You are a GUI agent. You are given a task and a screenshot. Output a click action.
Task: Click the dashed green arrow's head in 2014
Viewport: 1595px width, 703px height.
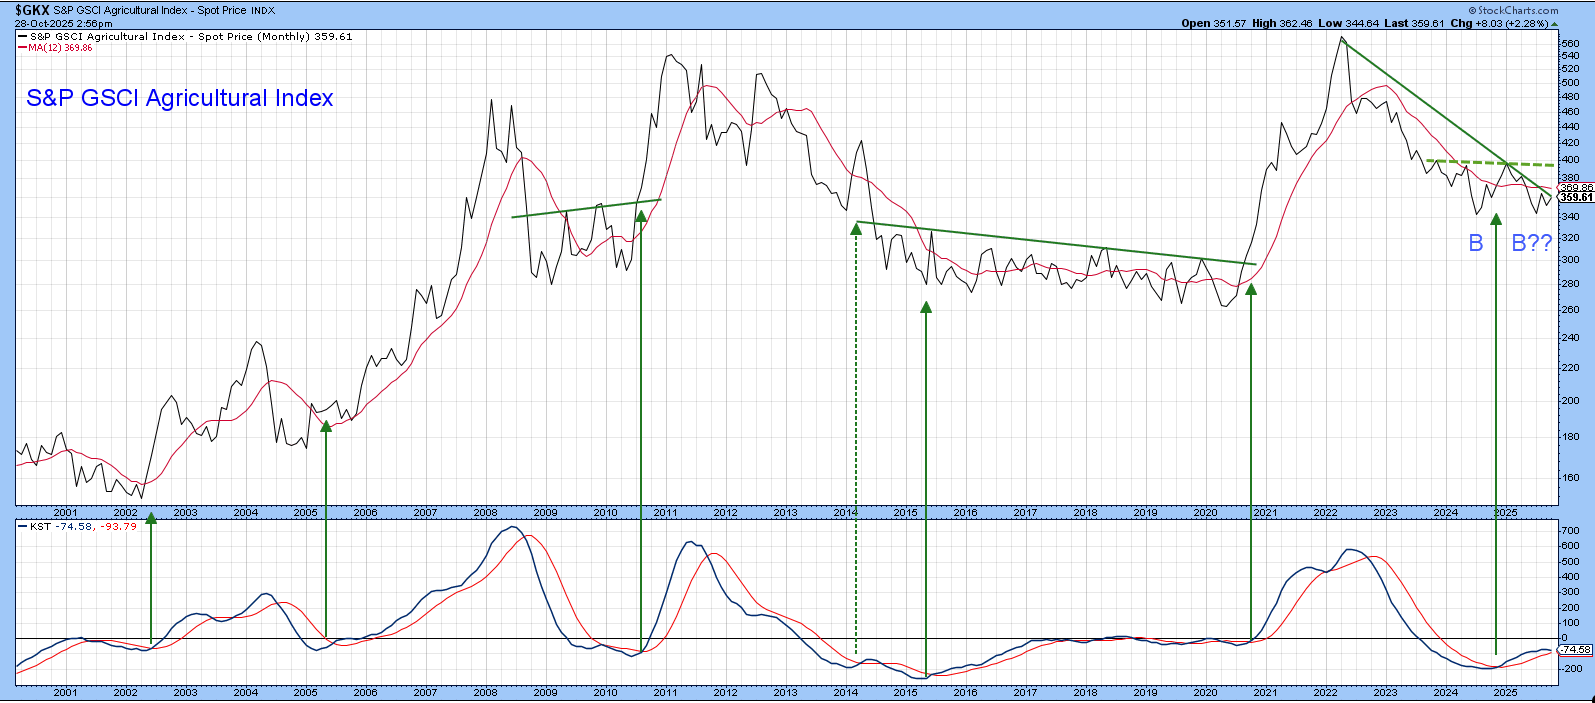(856, 229)
